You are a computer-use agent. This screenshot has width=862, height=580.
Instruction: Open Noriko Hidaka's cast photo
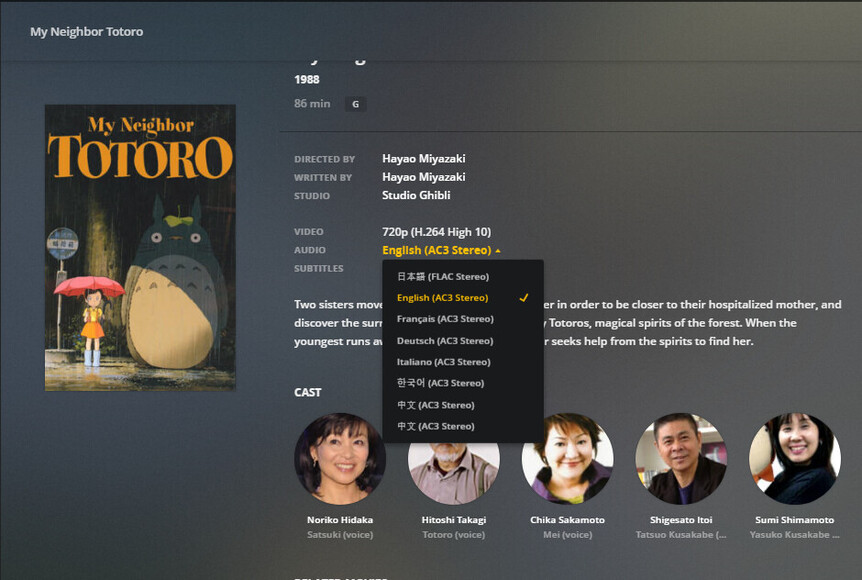coord(340,459)
